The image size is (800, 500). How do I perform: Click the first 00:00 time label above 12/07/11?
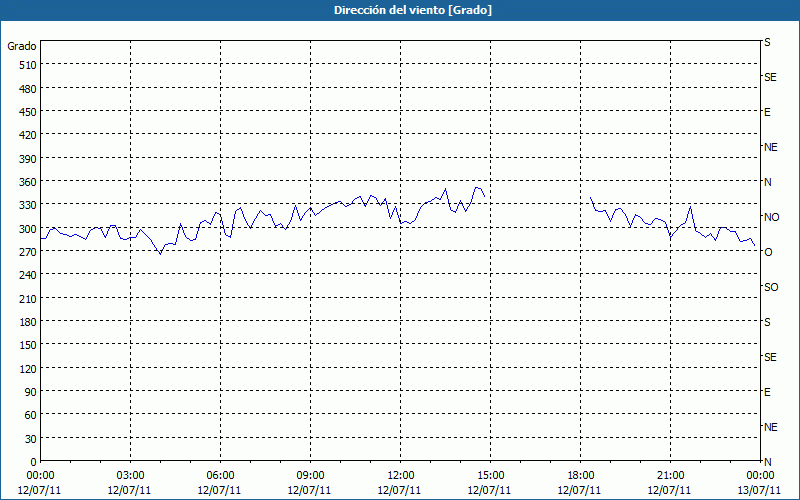tap(40, 476)
